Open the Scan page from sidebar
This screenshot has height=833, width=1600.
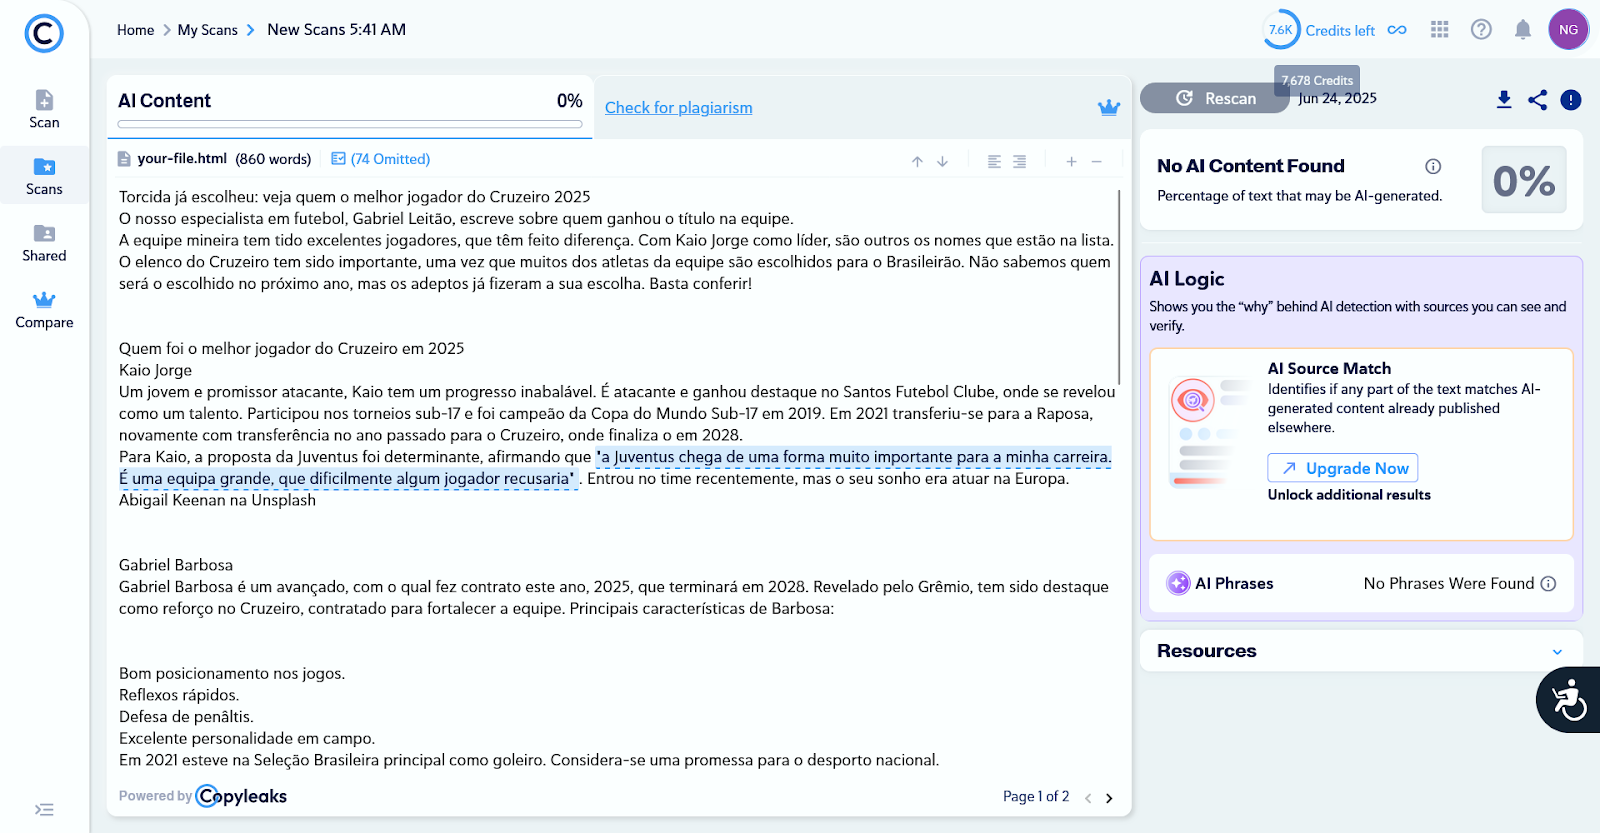44,110
